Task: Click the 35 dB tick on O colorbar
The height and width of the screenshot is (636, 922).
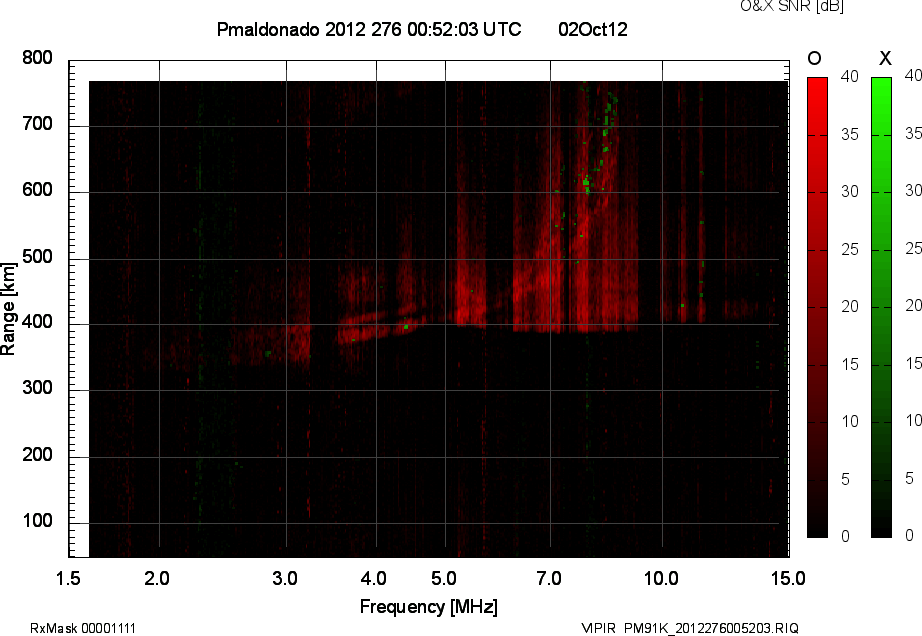Action: coord(850,135)
